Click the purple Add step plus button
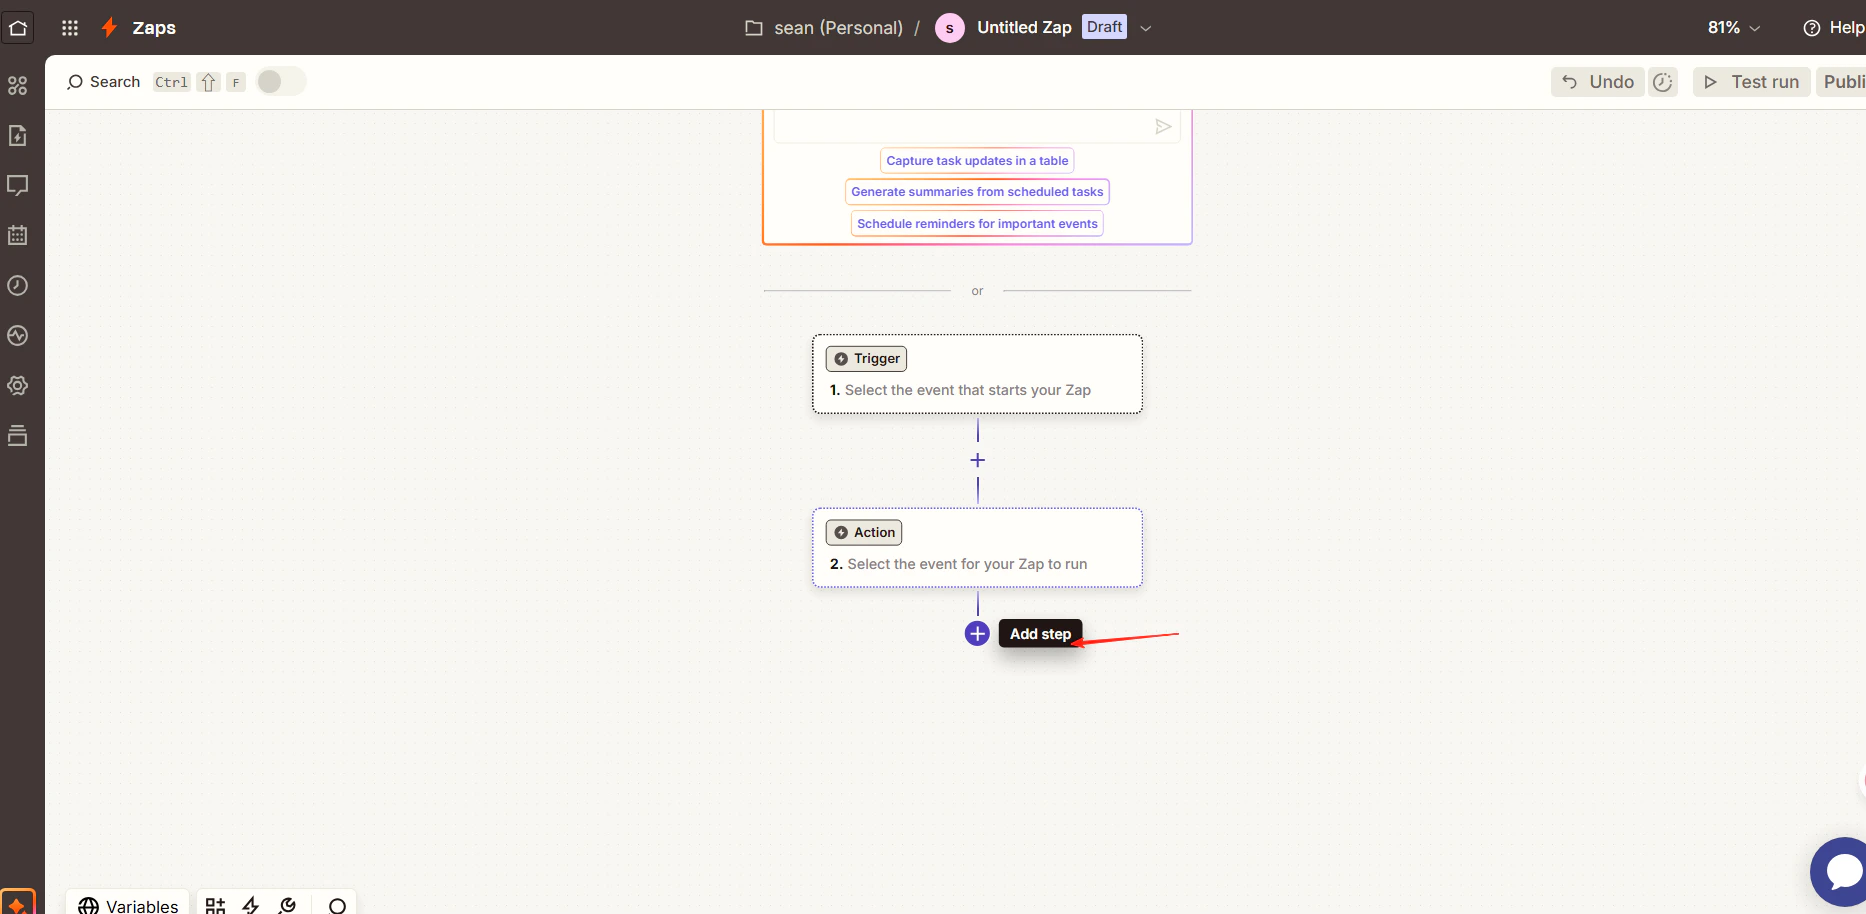1866x914 pixels. [977, 634]
